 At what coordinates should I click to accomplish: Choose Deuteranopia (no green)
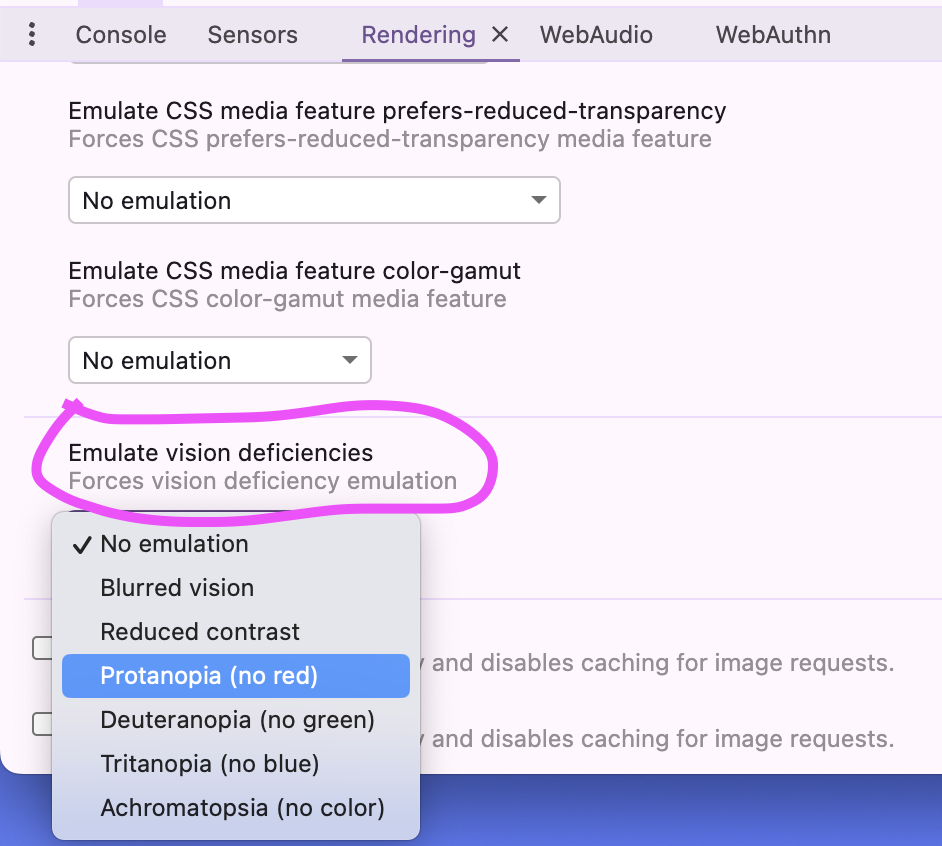pos(236,720)
